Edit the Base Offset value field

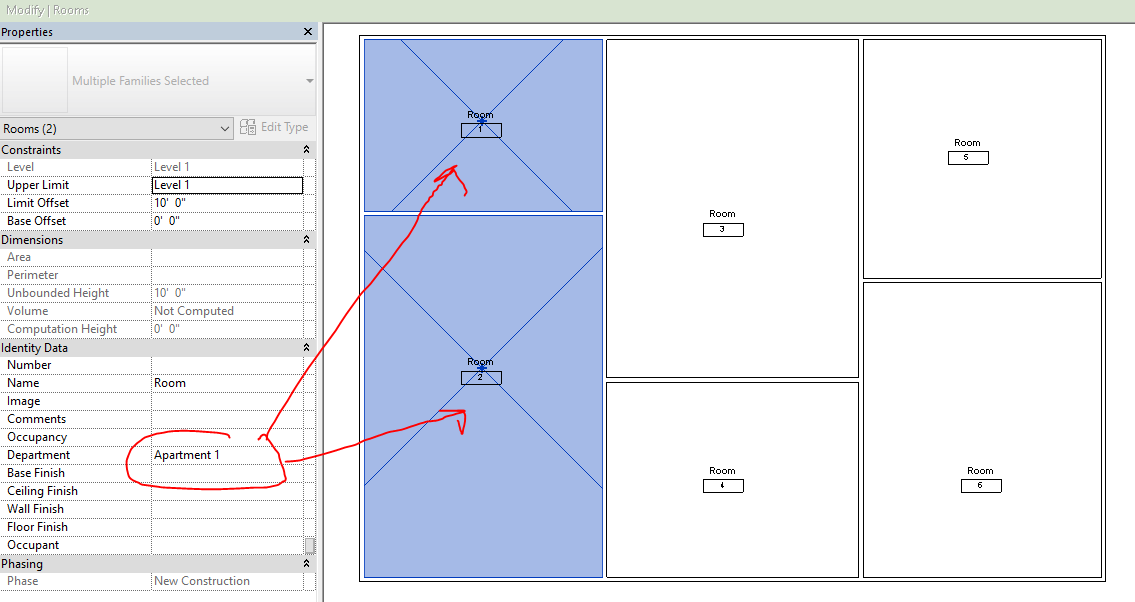[226, 220]
